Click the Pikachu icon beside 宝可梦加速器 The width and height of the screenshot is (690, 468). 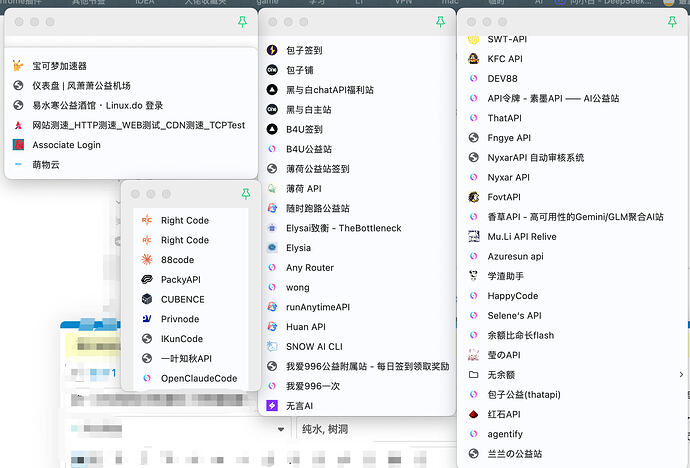click(18, 66)
